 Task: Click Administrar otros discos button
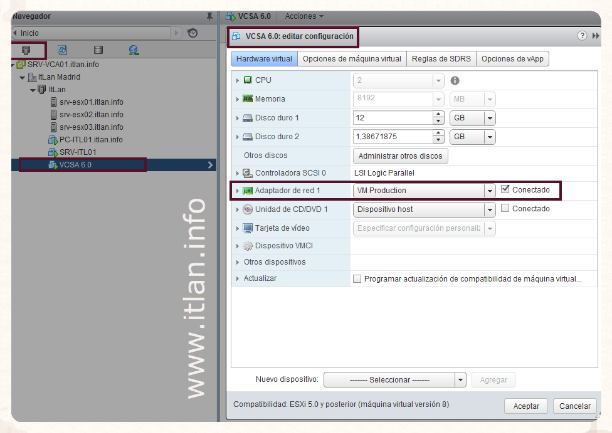[x=401, y=155]
